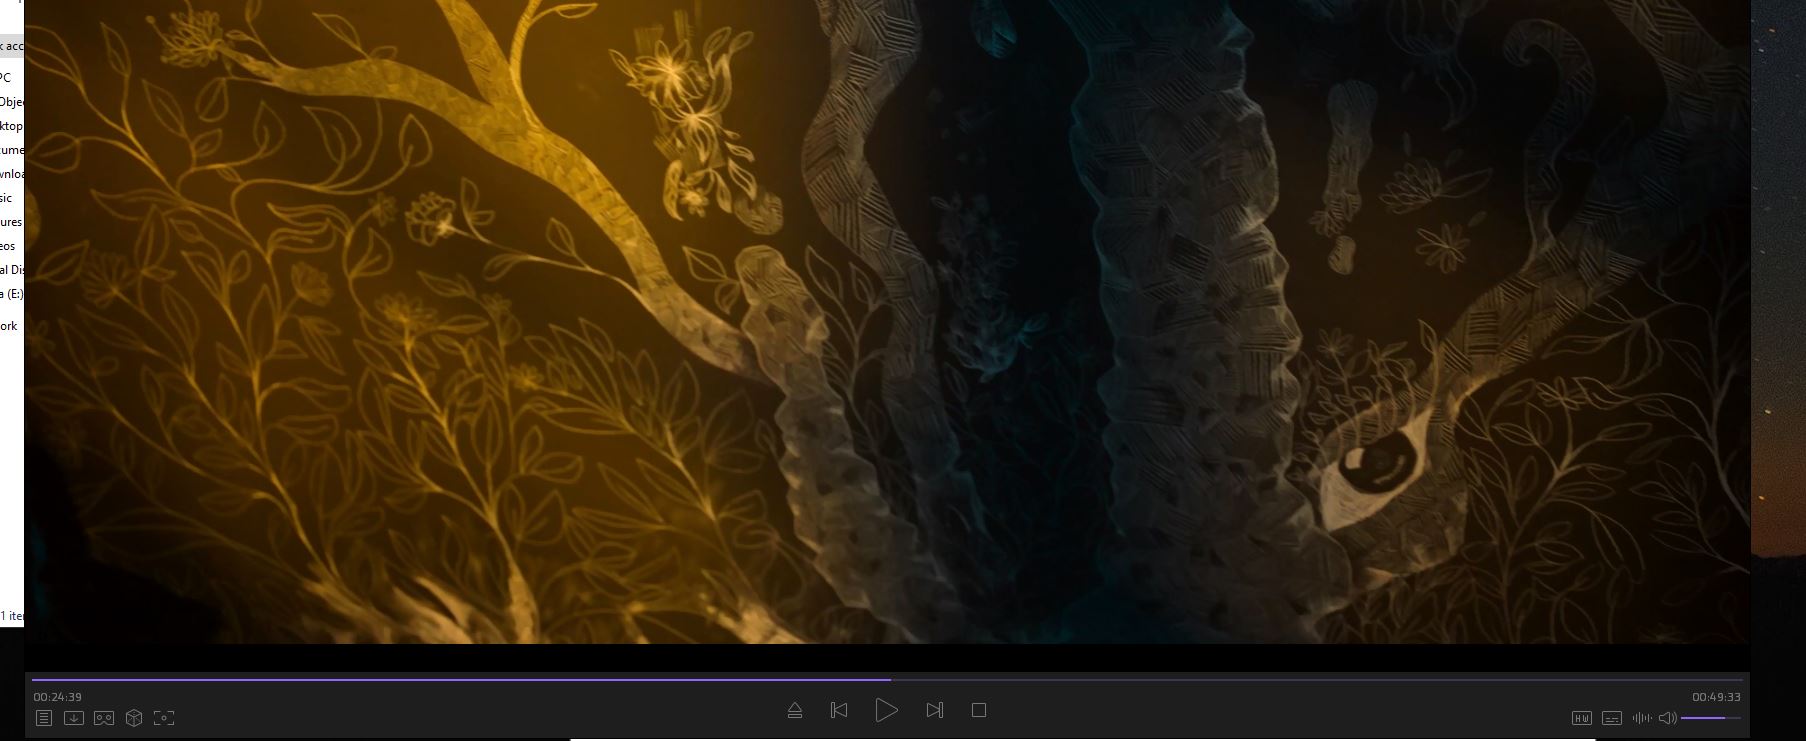
Task: Skip to the previous track
Action: point(839,710)
